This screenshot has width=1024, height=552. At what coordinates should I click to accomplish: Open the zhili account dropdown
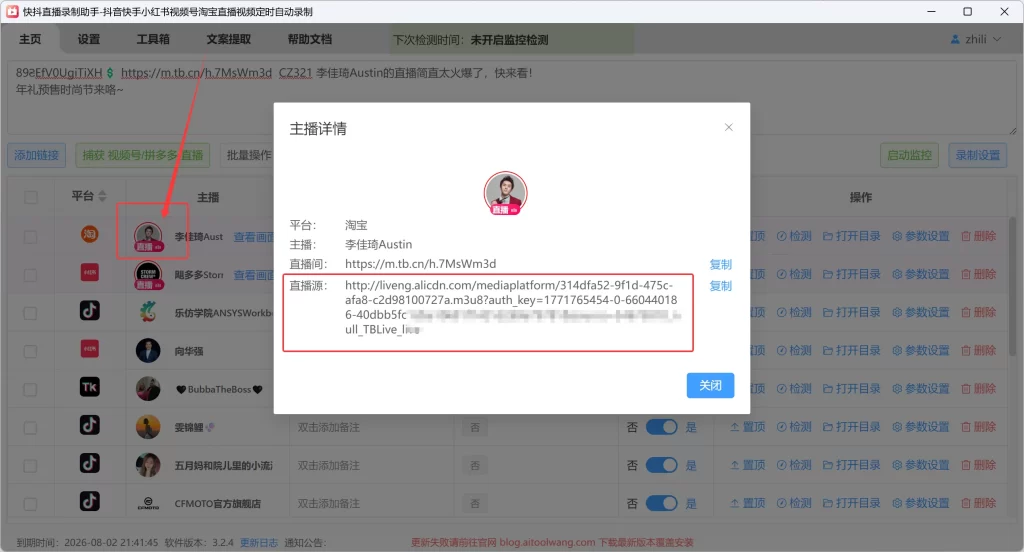coord(976,39)
